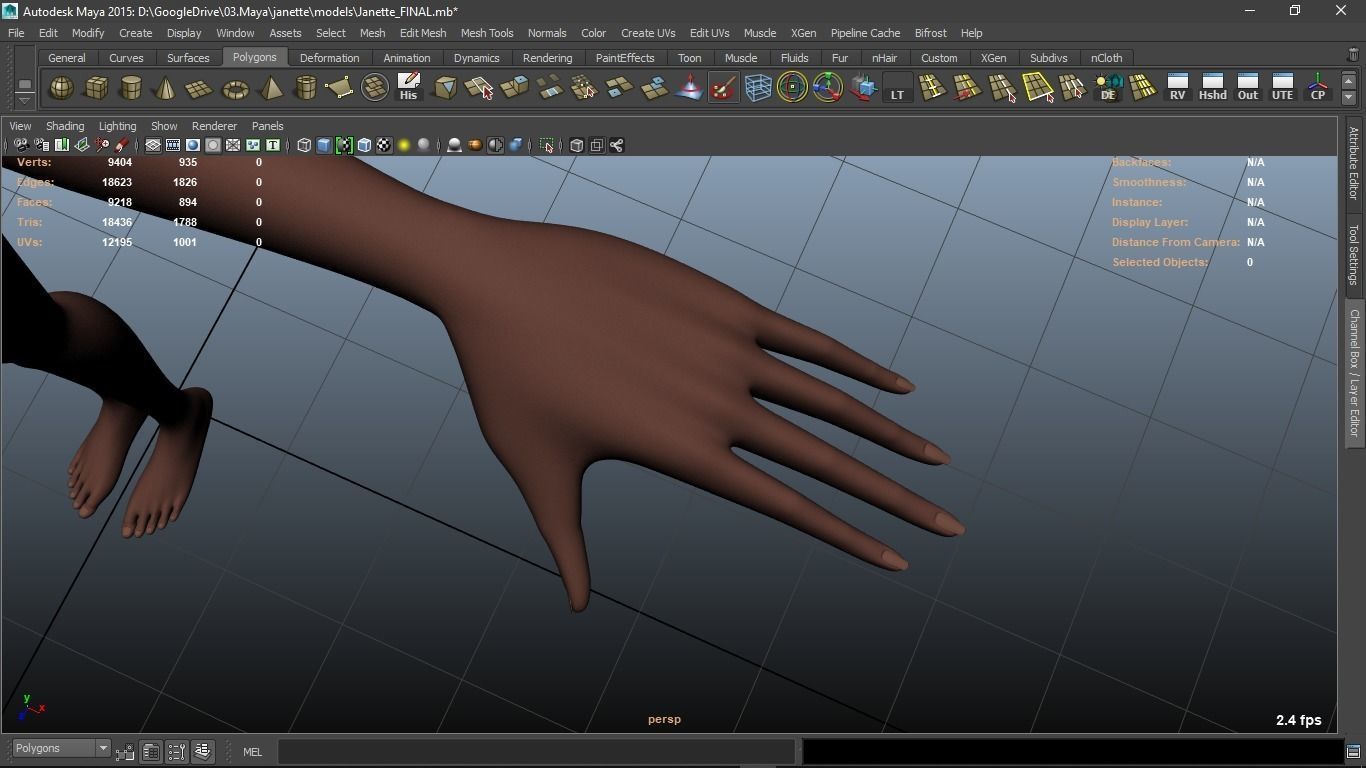Open the shelf tab selector above the shelf menu arrow
1366x768 pixels.
25,84
